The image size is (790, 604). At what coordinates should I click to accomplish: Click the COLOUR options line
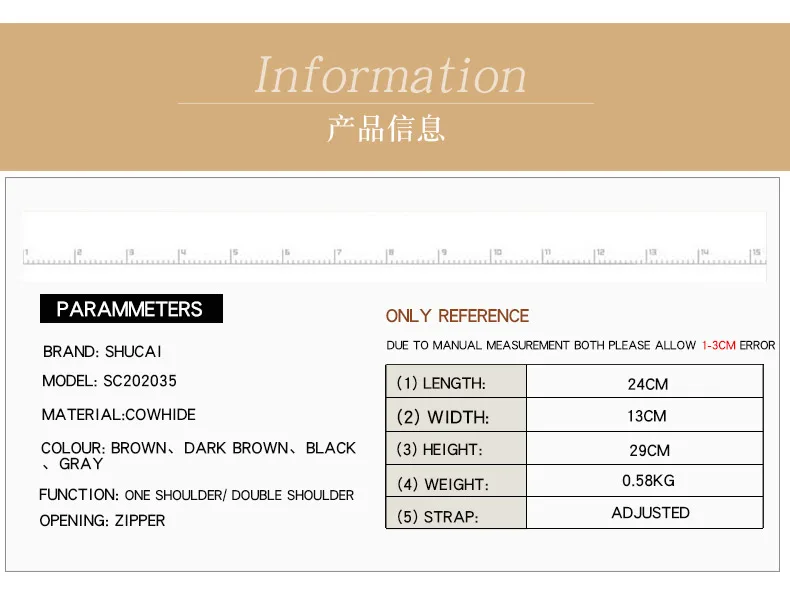(198, 449)
